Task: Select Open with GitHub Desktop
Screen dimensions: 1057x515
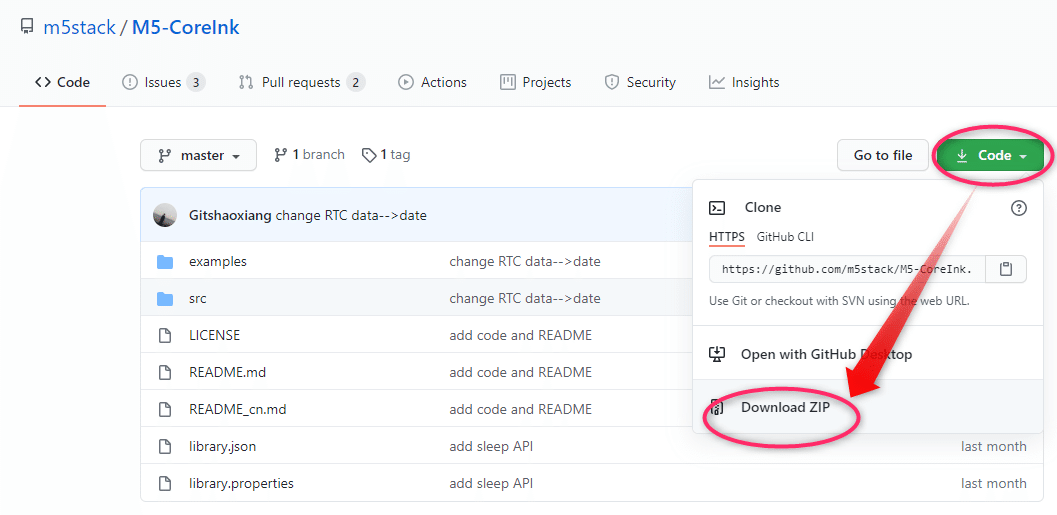Action: pyautogui.click(x=826, y=354)
